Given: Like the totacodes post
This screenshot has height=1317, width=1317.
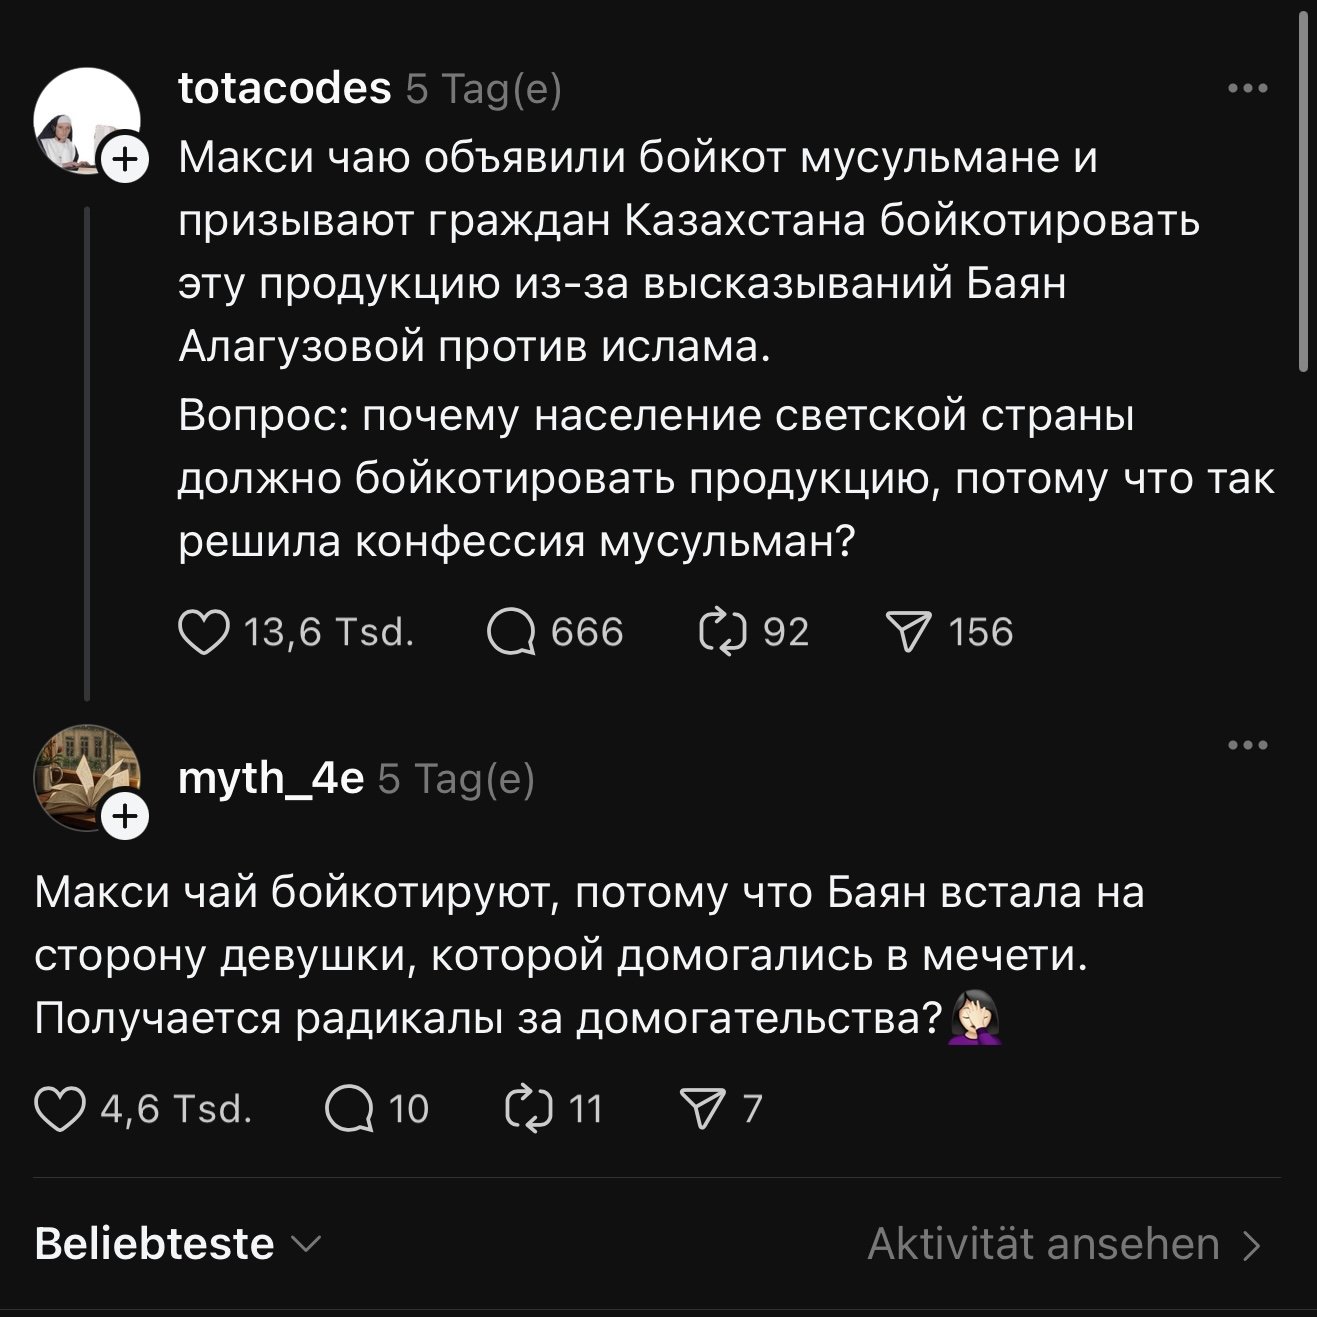Looking at the screenshot, I should coord(203,633).
